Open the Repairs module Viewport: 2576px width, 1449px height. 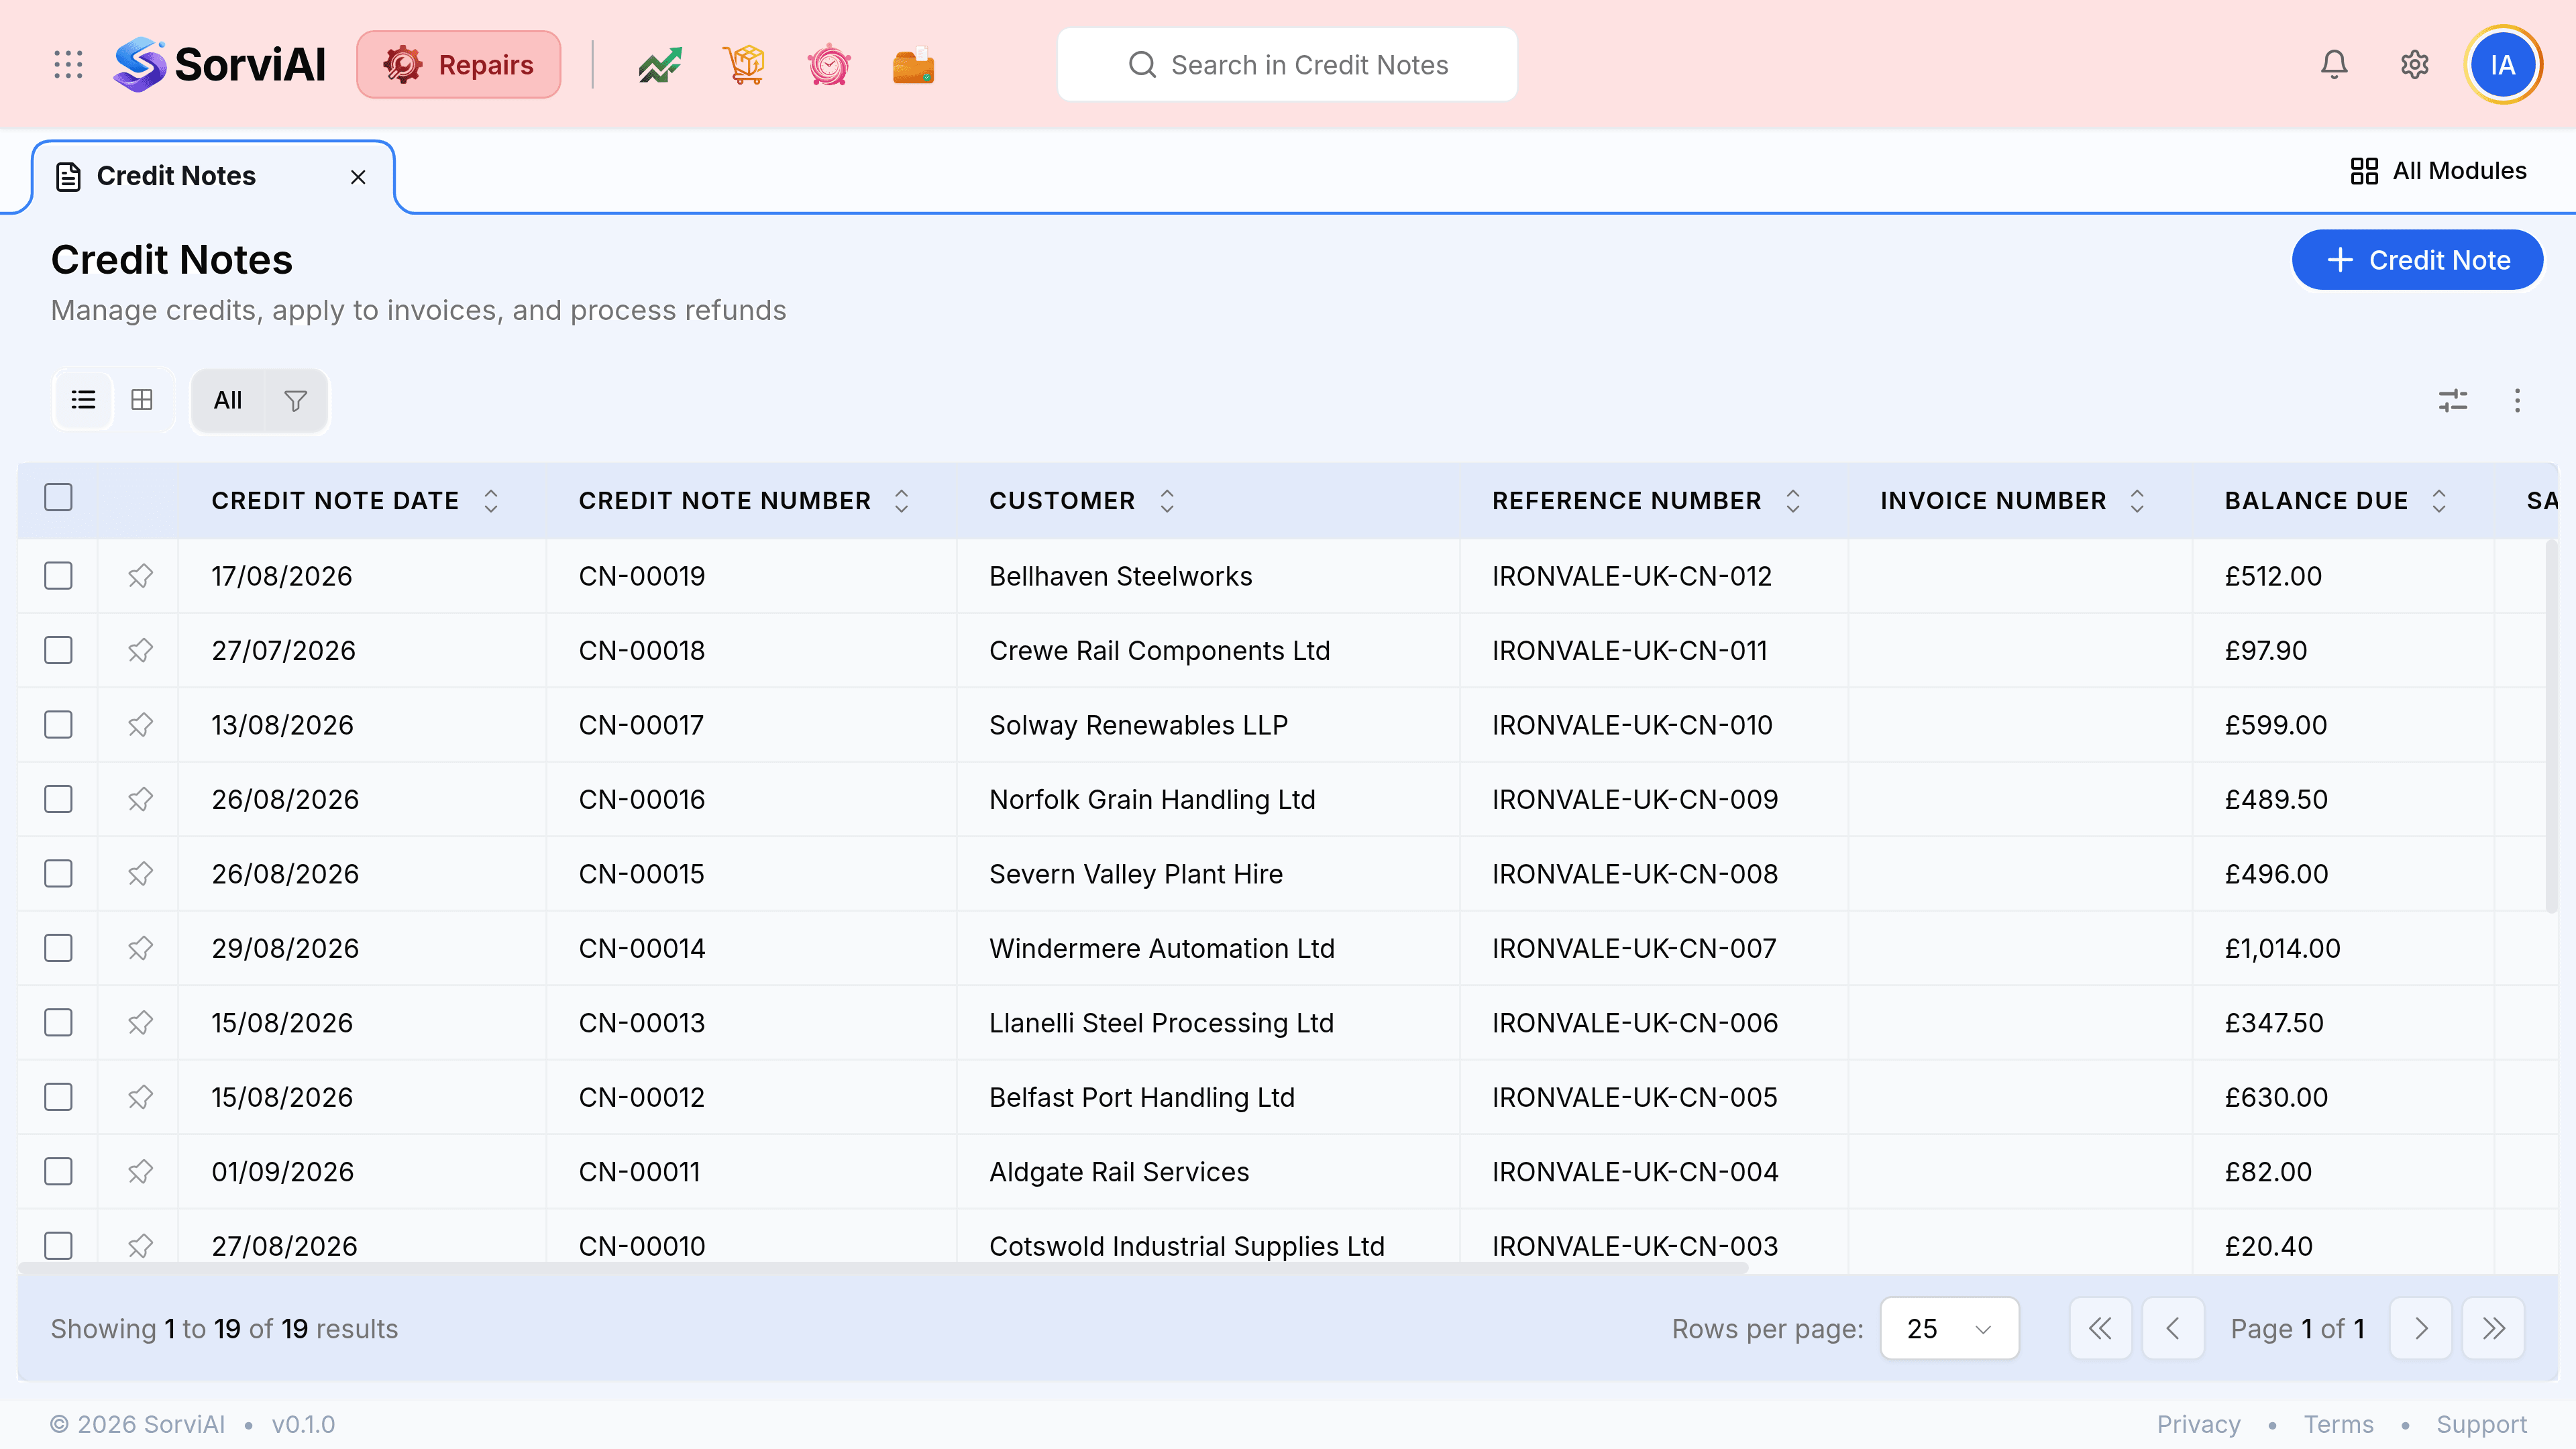[459, 65]
